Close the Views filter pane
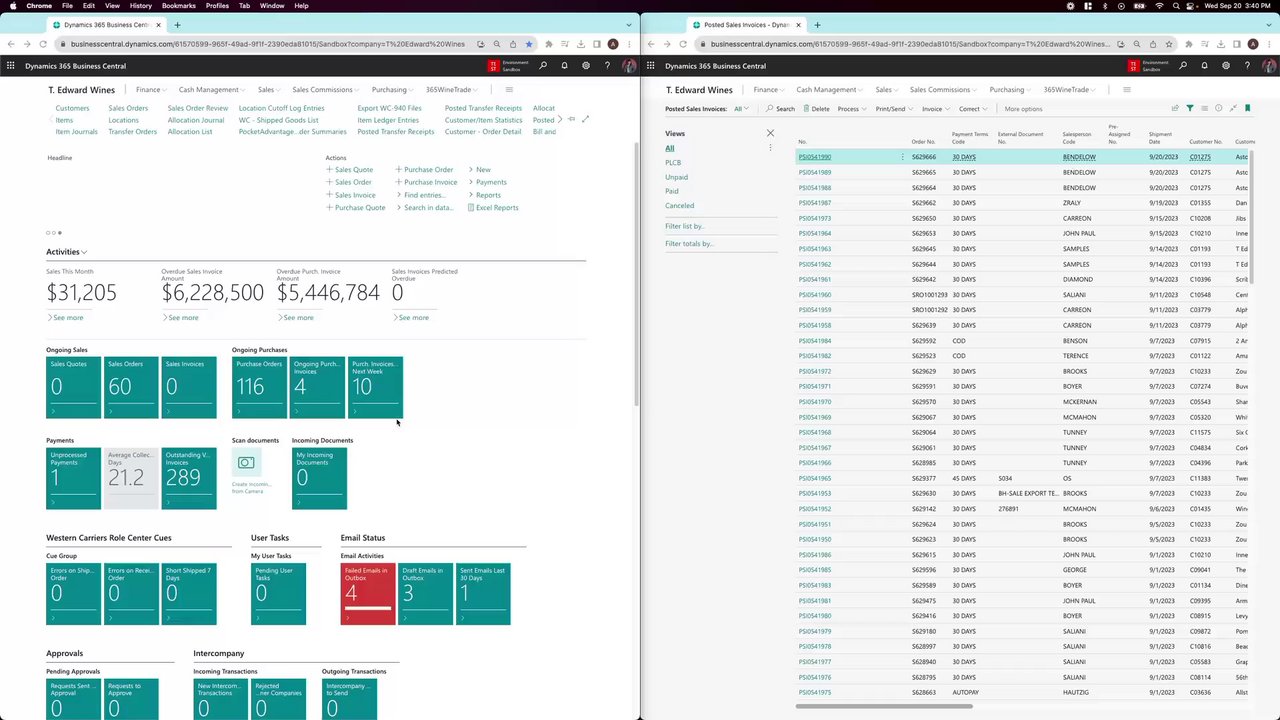 click(770, 133)
